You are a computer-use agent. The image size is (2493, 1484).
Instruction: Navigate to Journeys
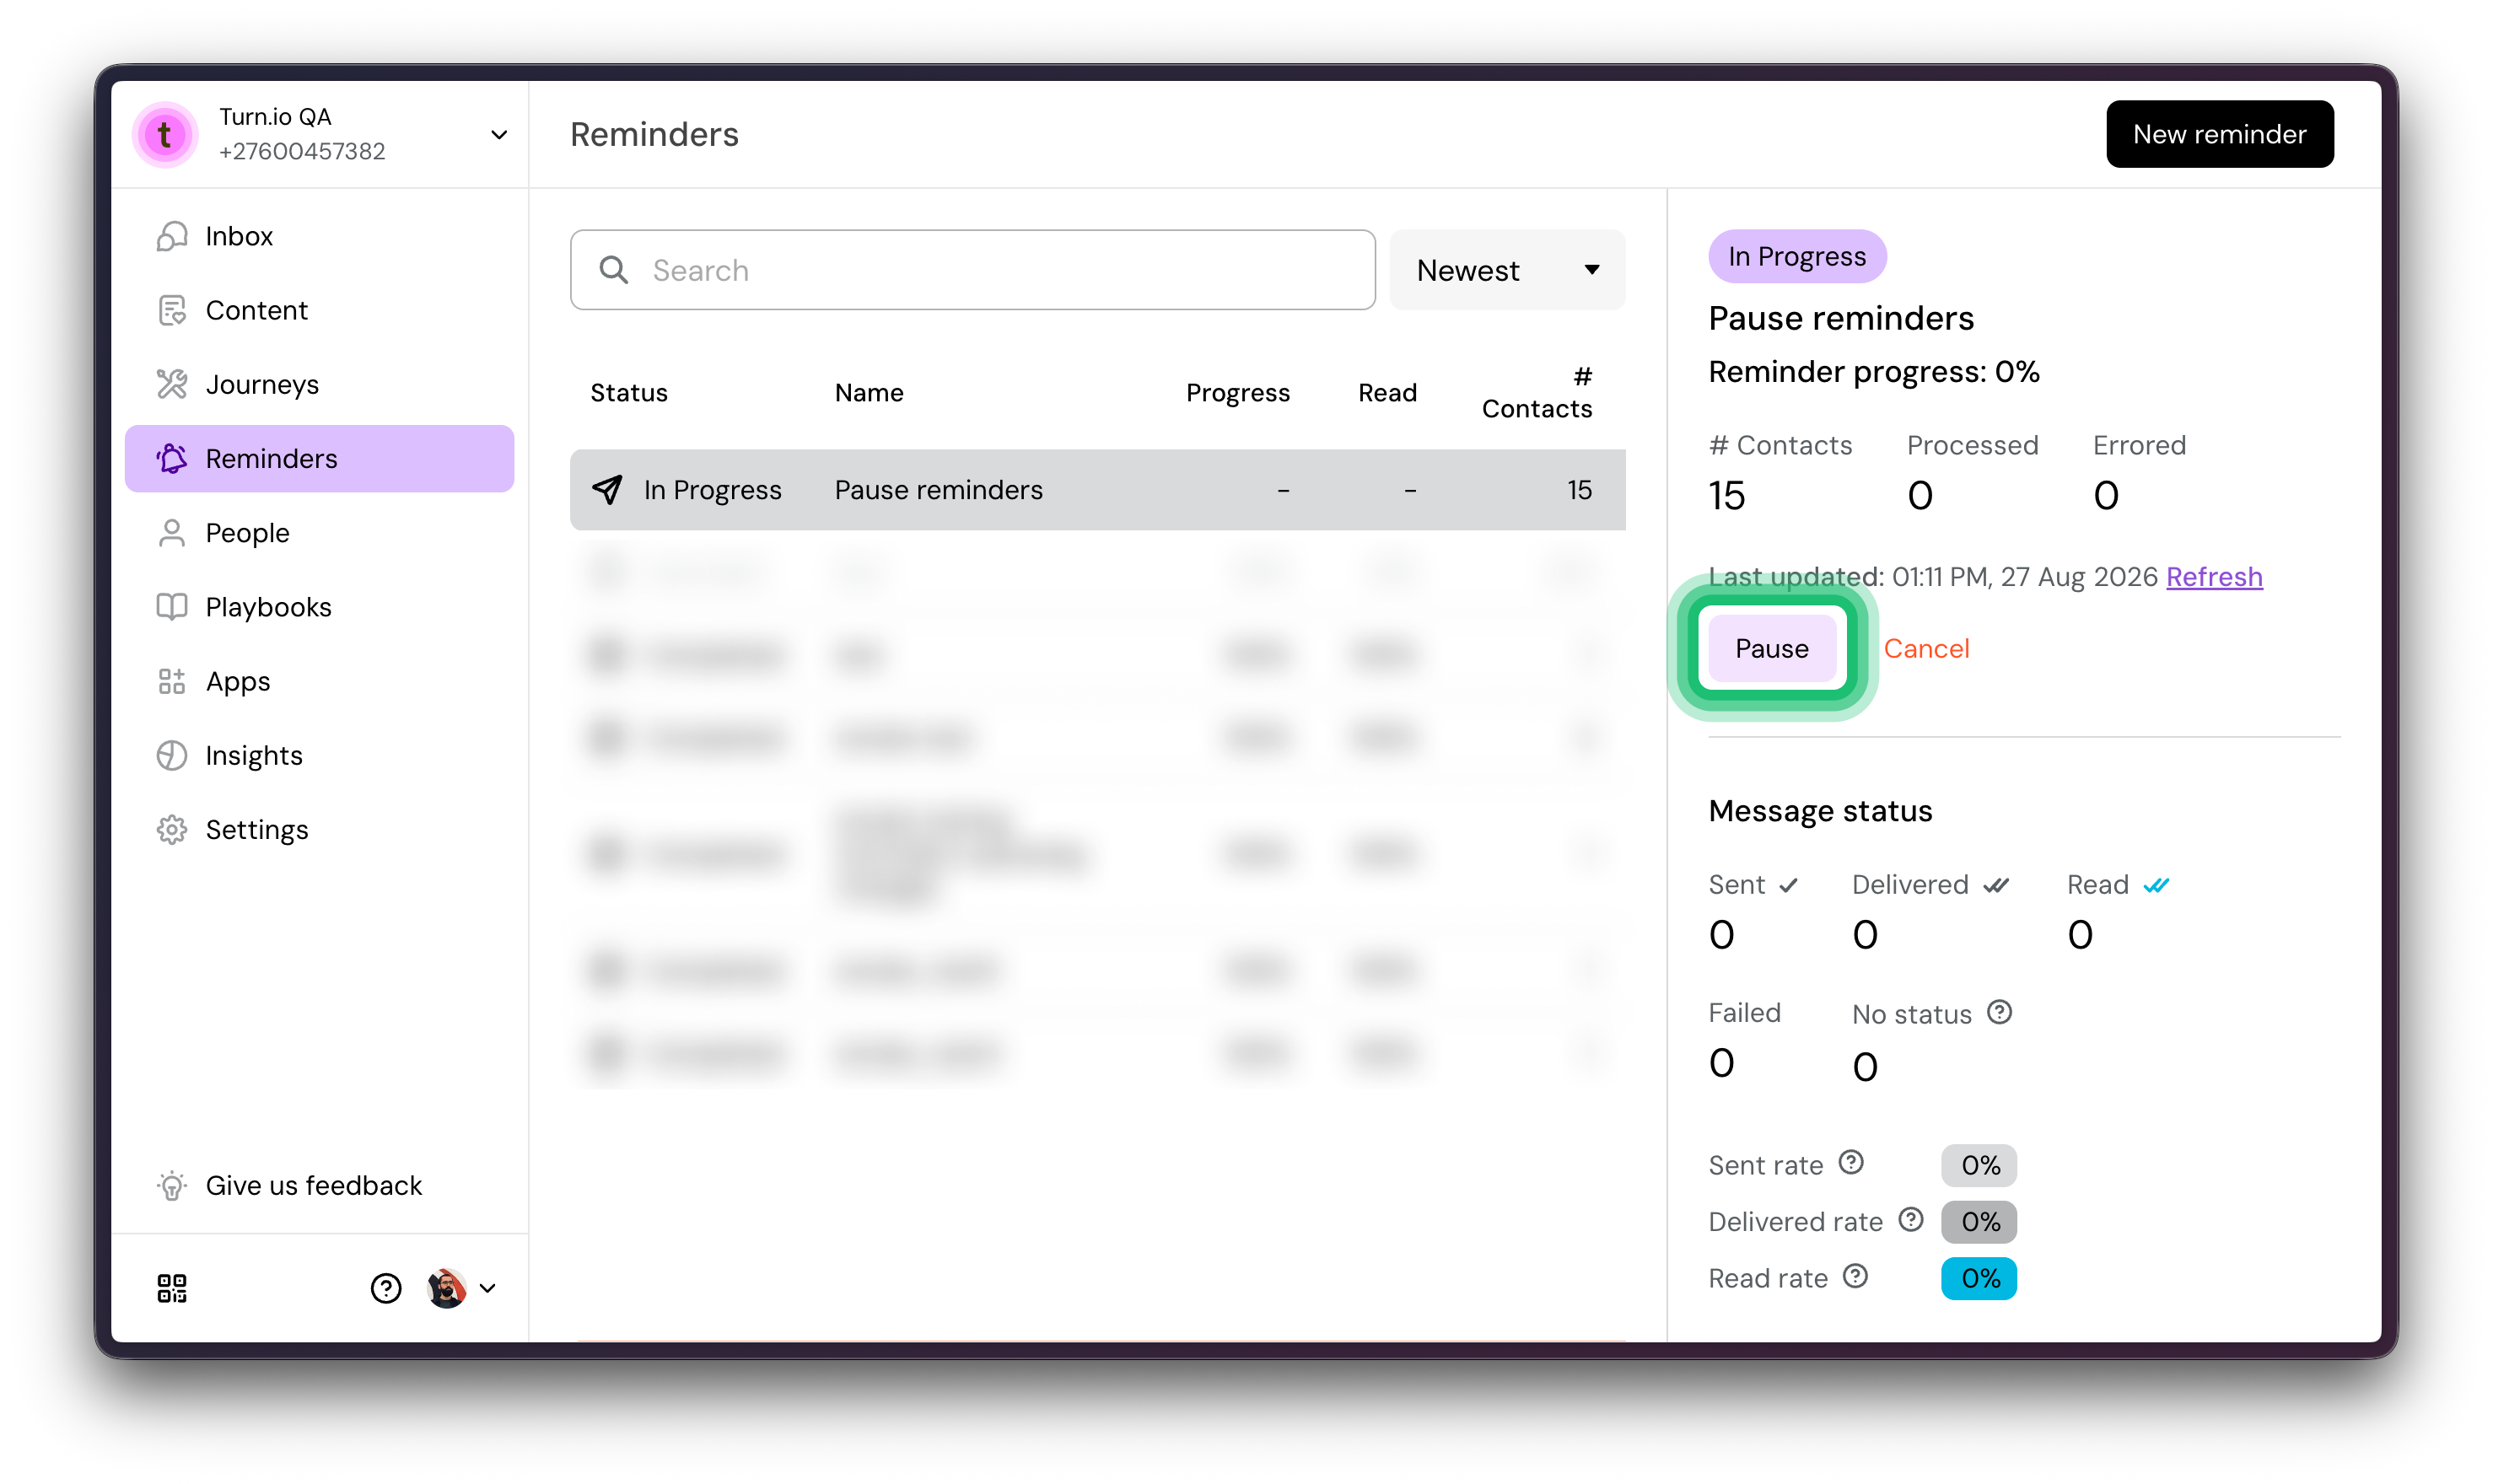pyautogui.click(x=319, y=384)
